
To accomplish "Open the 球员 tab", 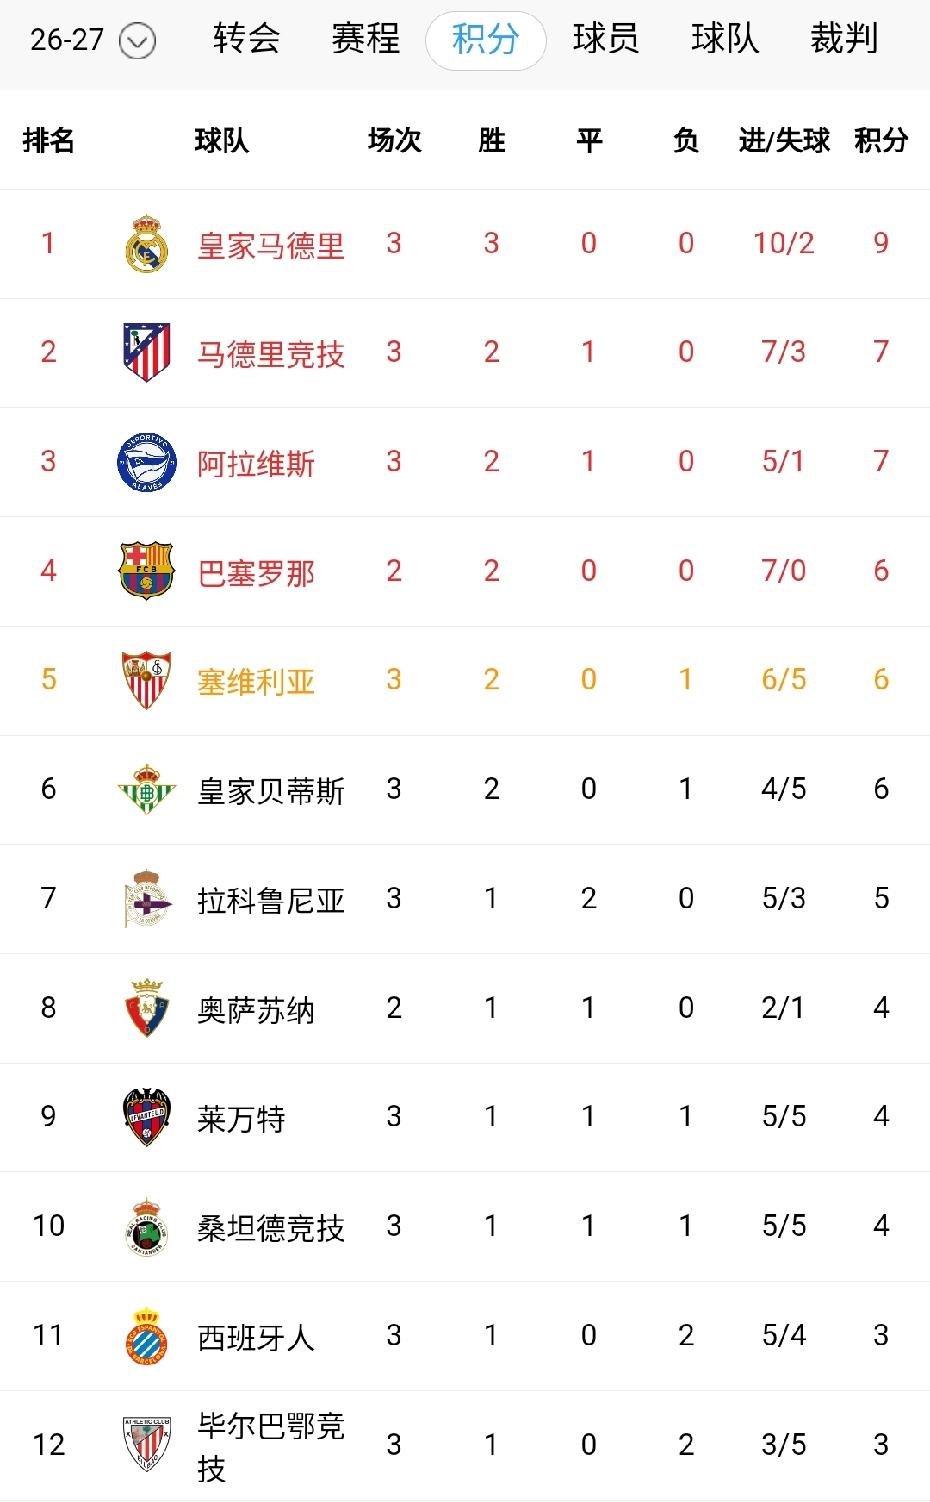I will click(x=606, y=39).
